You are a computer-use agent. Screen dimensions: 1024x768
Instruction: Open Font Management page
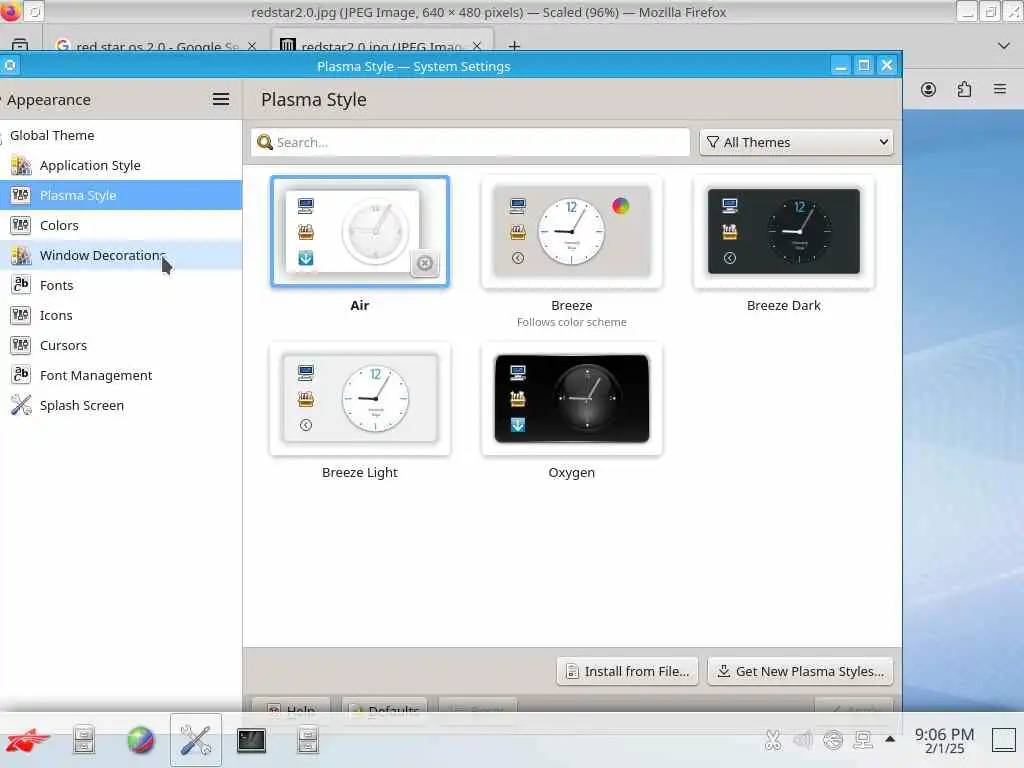click(x=121, y=376)
